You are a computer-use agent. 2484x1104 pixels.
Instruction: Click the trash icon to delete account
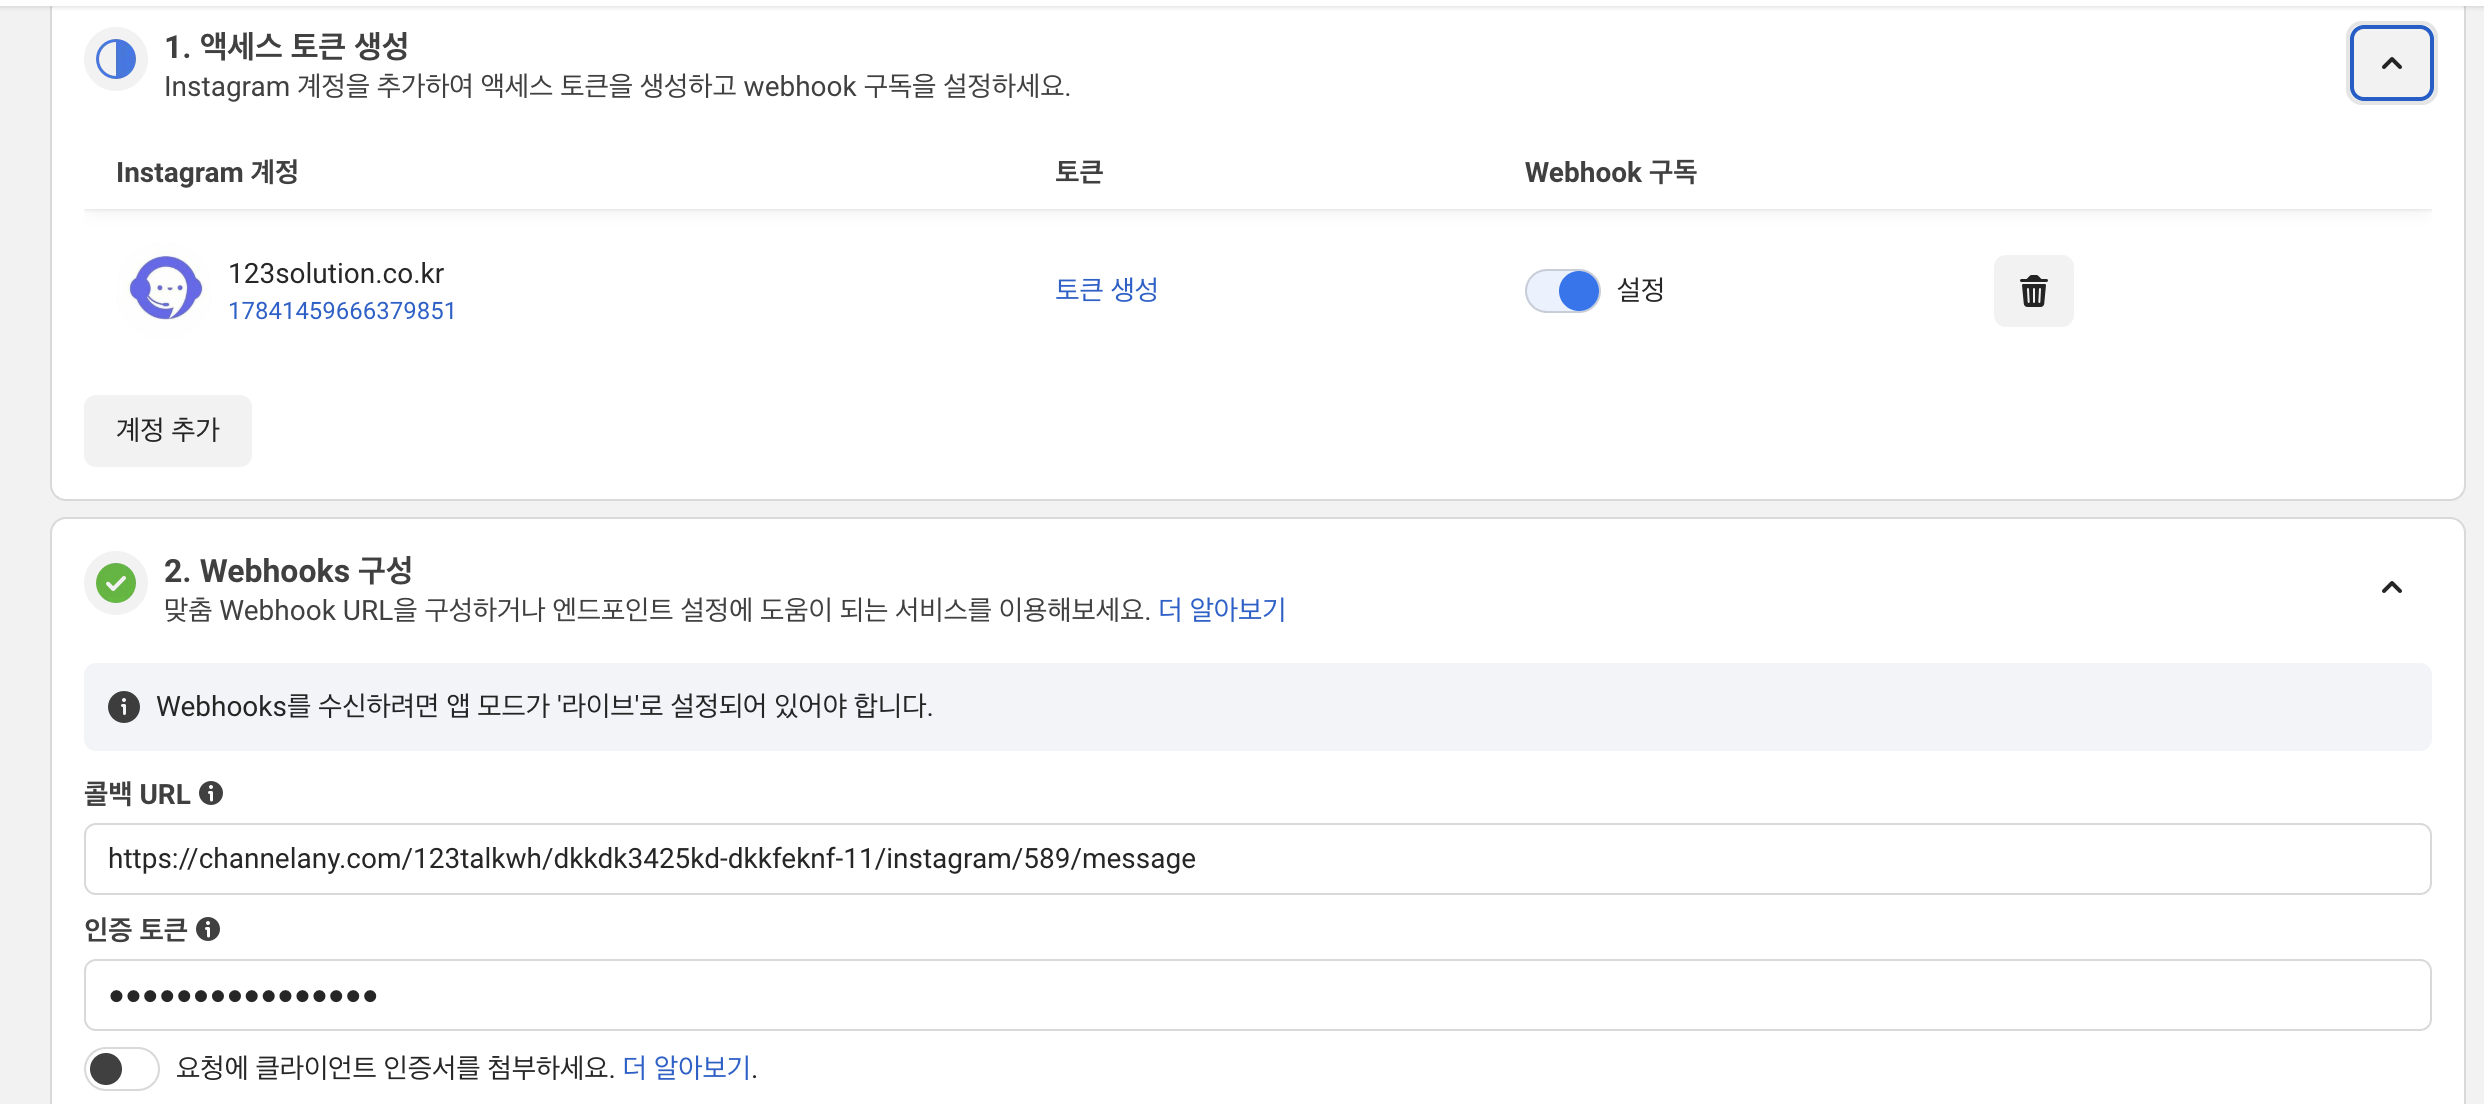(x=2033, y=291)
